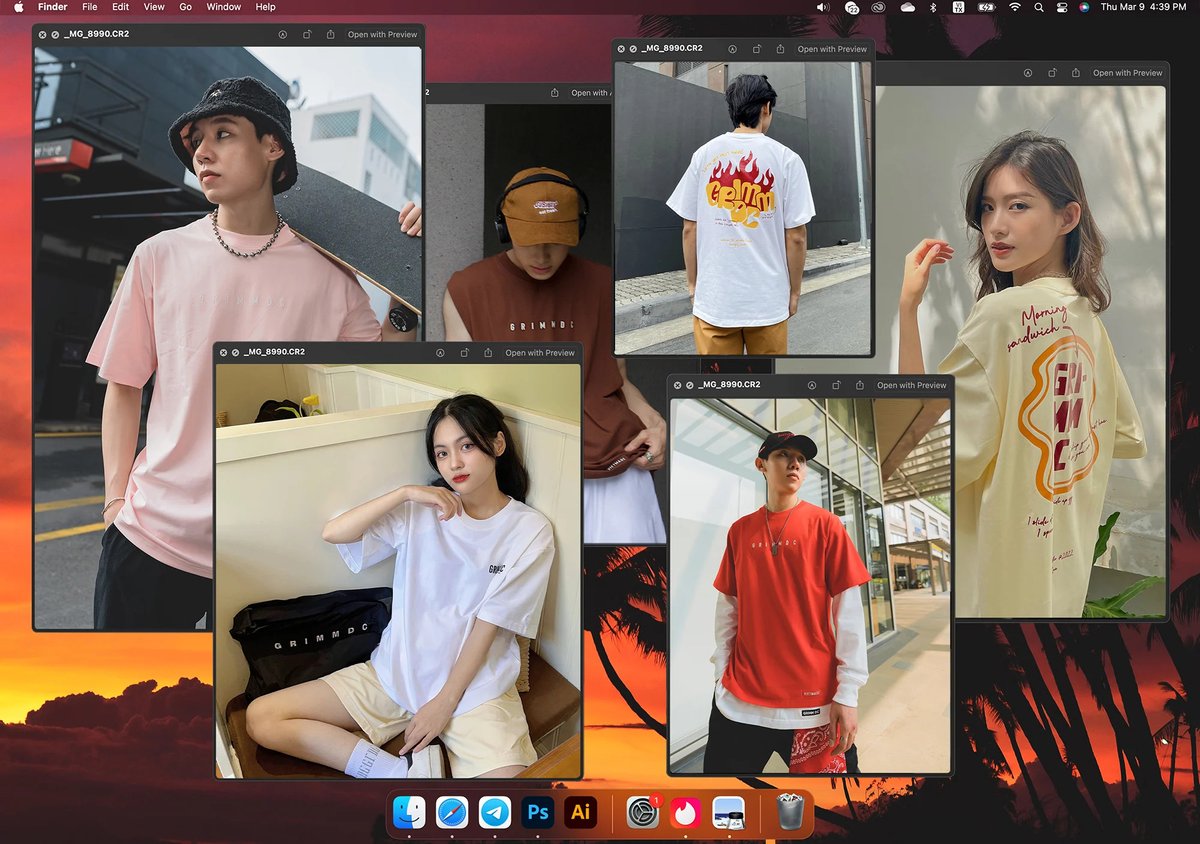Rotate the flame T-shirt back-view photo
This screenshot has width=1200, height=844.
tap(756, 49)
